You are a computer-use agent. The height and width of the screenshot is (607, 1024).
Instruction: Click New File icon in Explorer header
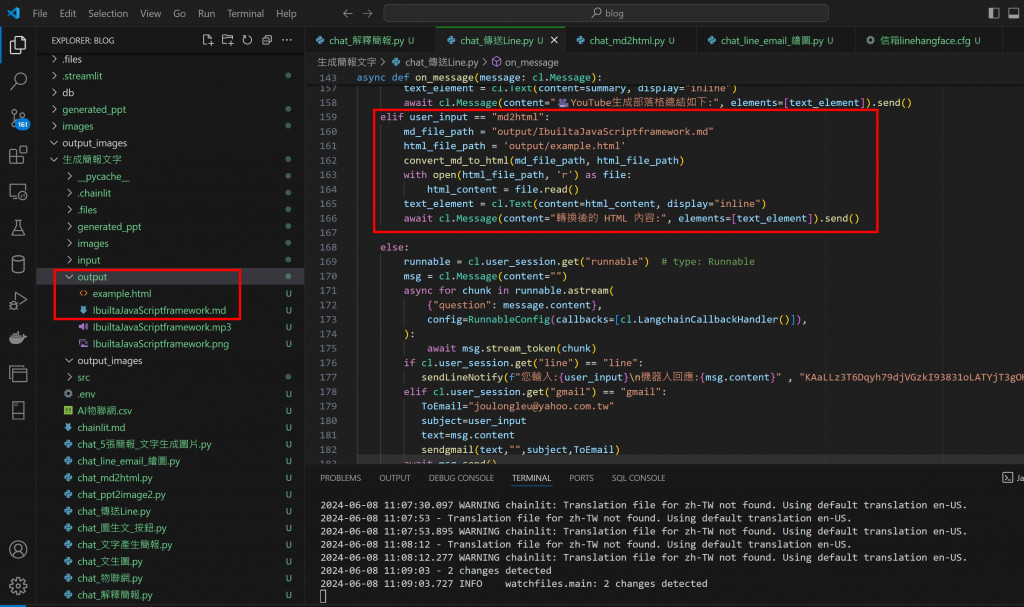coord(208,40)
